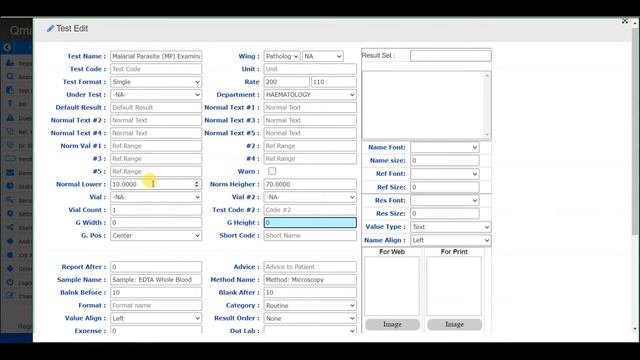Click the Test Name input field
The image size is (640, 360).
point(156,56)
